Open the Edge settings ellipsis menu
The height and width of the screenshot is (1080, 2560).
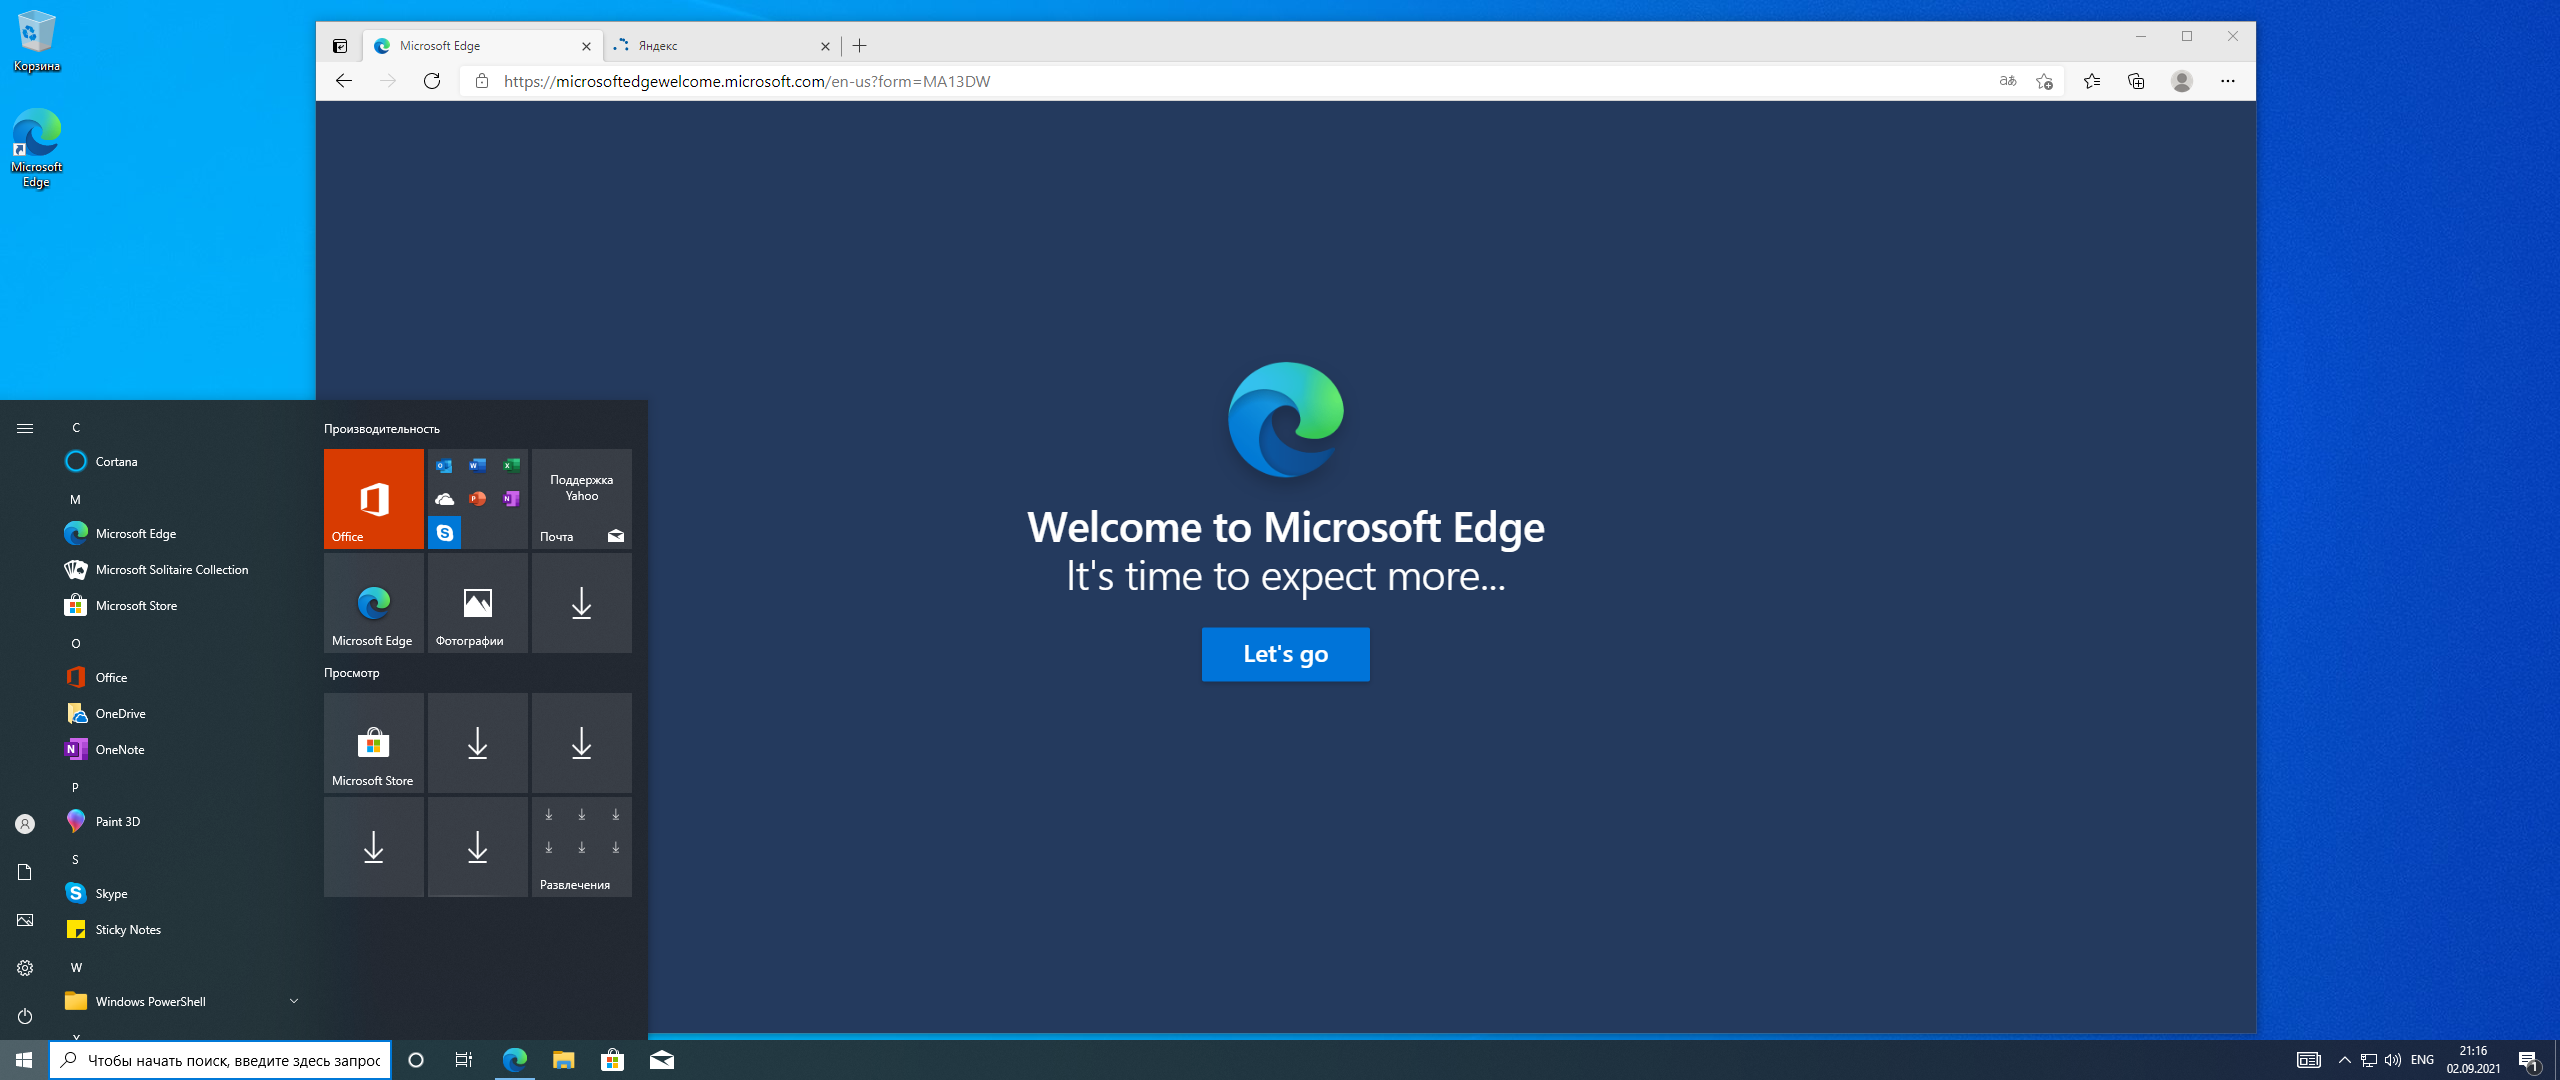2227,81
